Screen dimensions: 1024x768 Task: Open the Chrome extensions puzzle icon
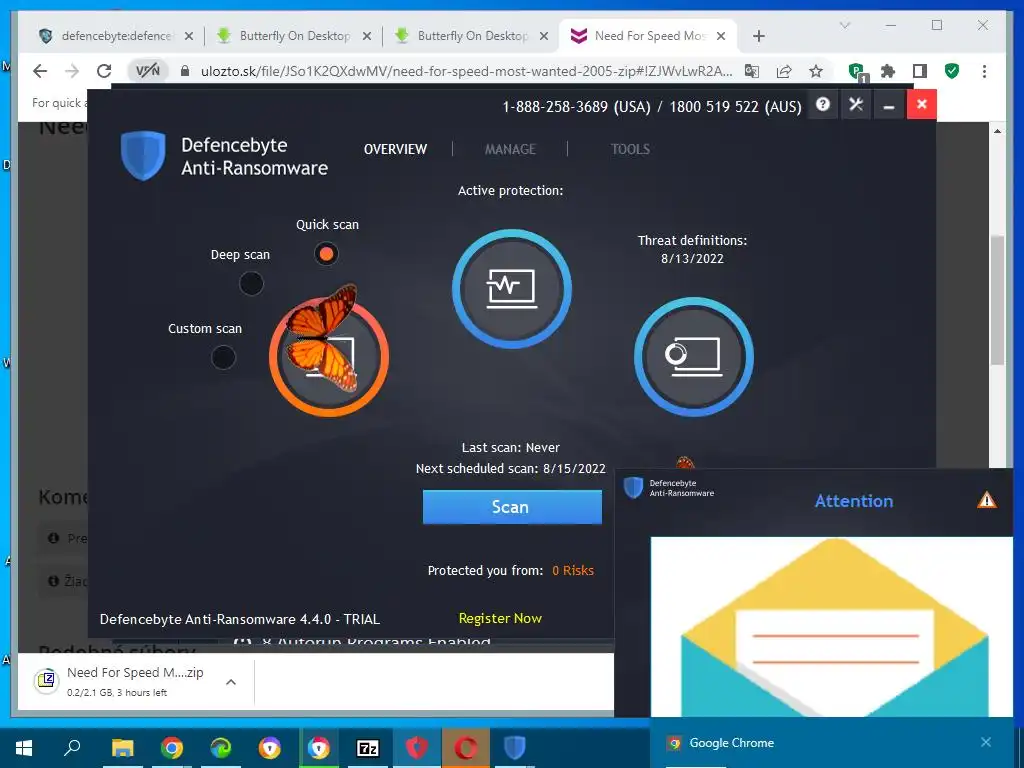point(888,71)
